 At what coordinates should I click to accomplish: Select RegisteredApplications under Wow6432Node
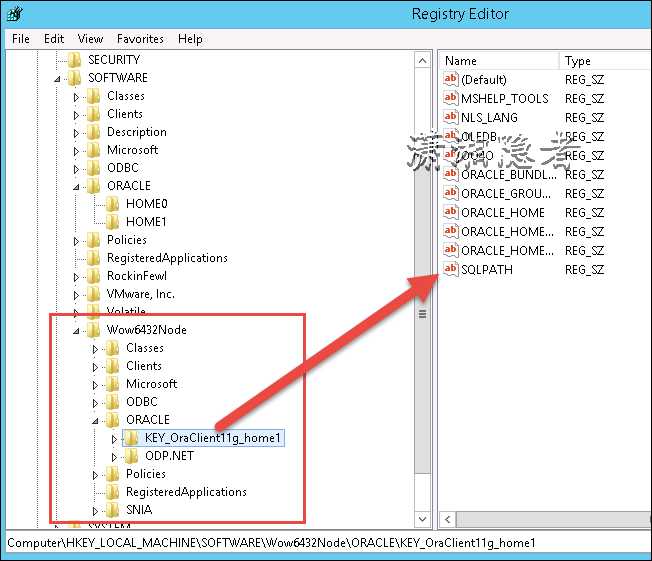click(186, 492)
